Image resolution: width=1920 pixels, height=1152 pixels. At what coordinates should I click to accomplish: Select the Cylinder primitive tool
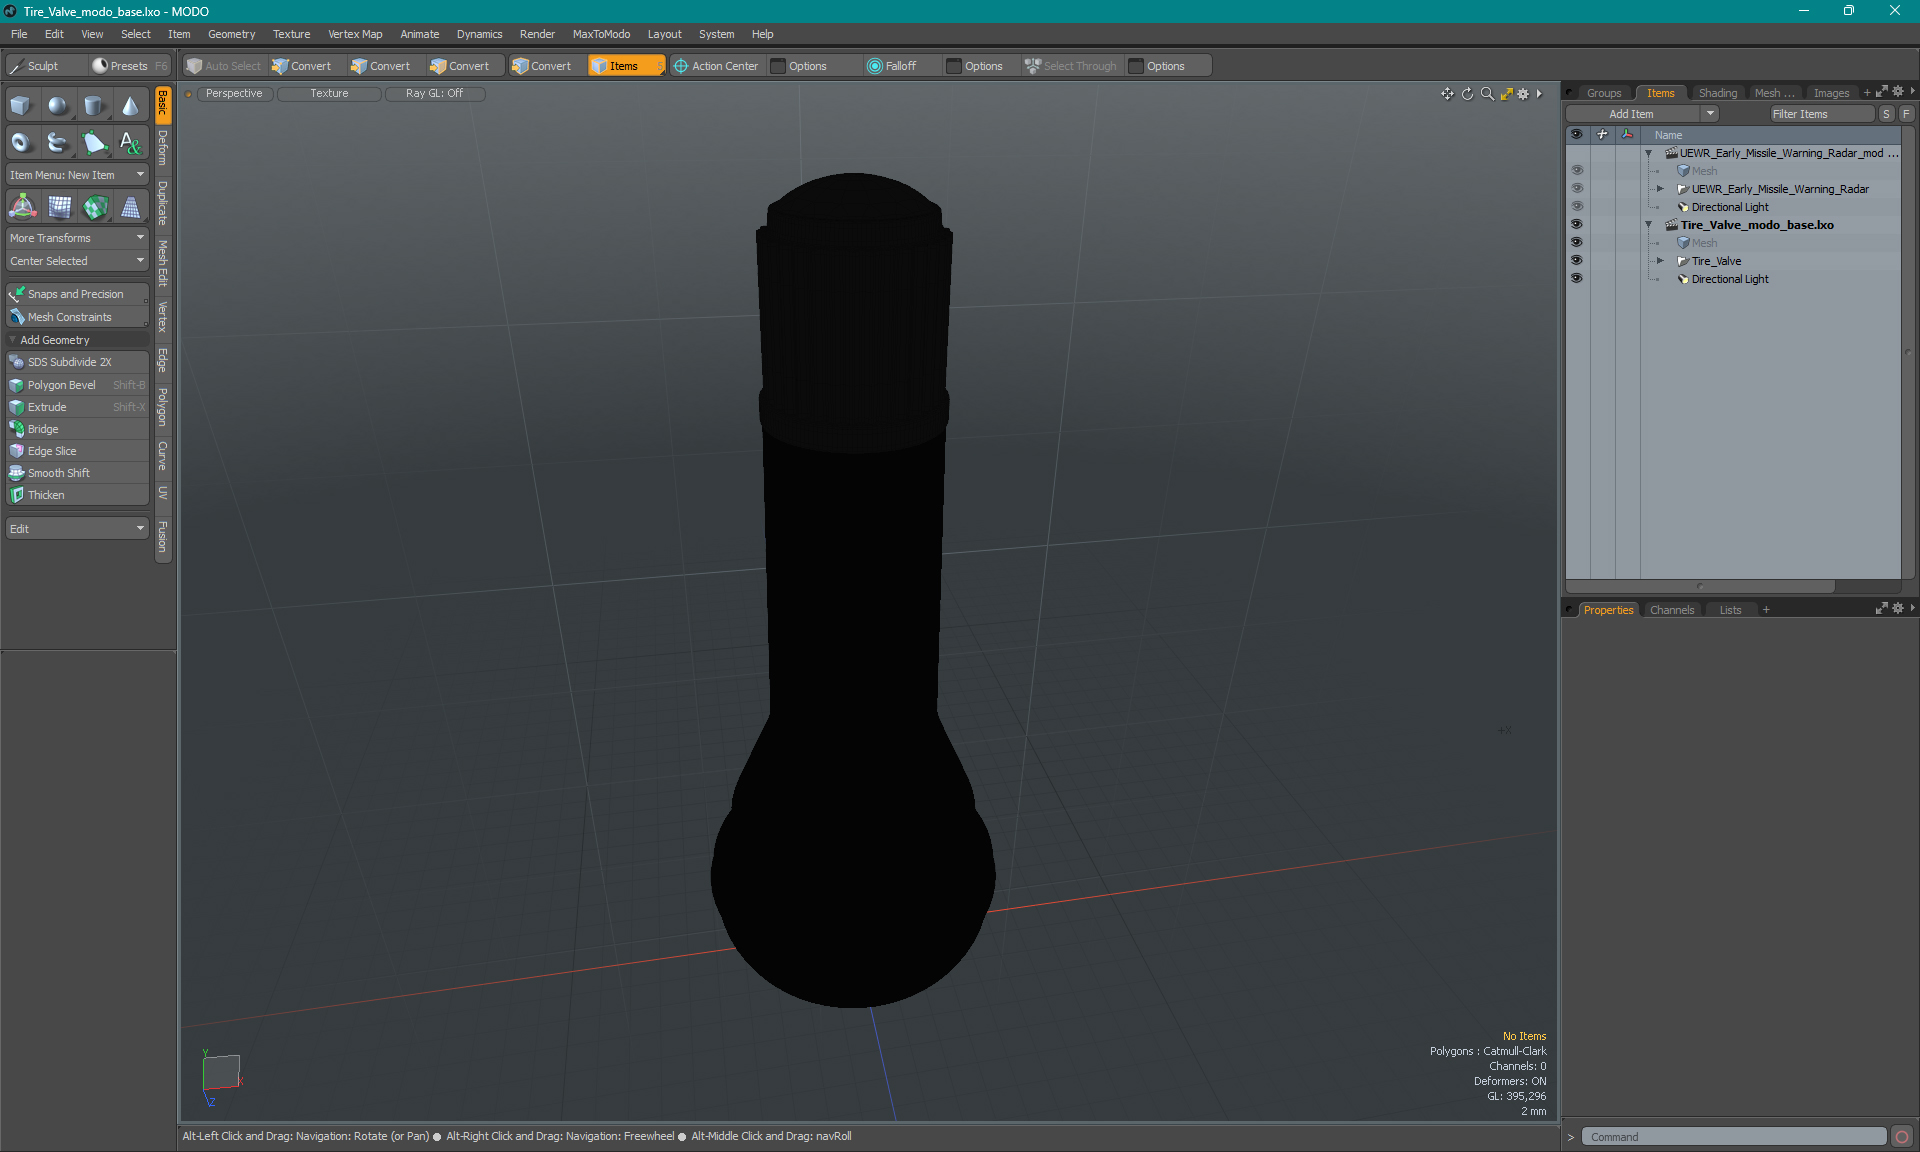coord(94,106)
